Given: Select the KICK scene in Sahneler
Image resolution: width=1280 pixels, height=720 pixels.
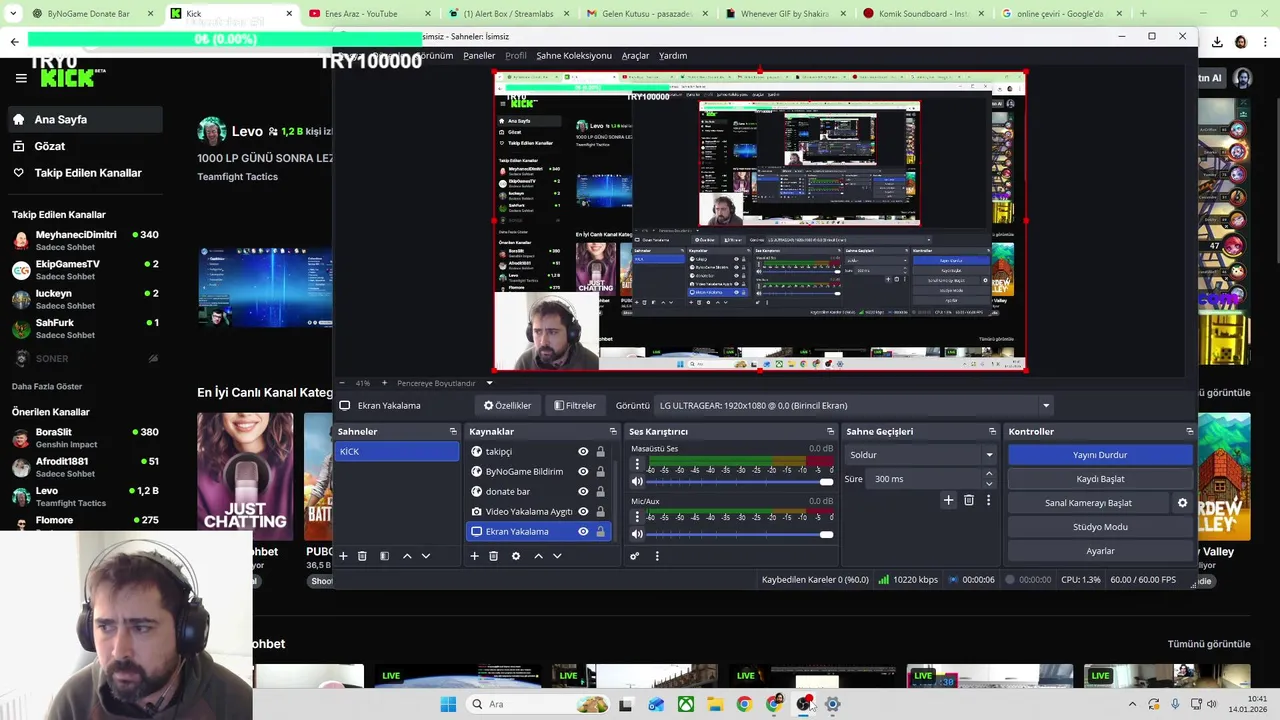Looking at the screenshot, I should [396, 452].
